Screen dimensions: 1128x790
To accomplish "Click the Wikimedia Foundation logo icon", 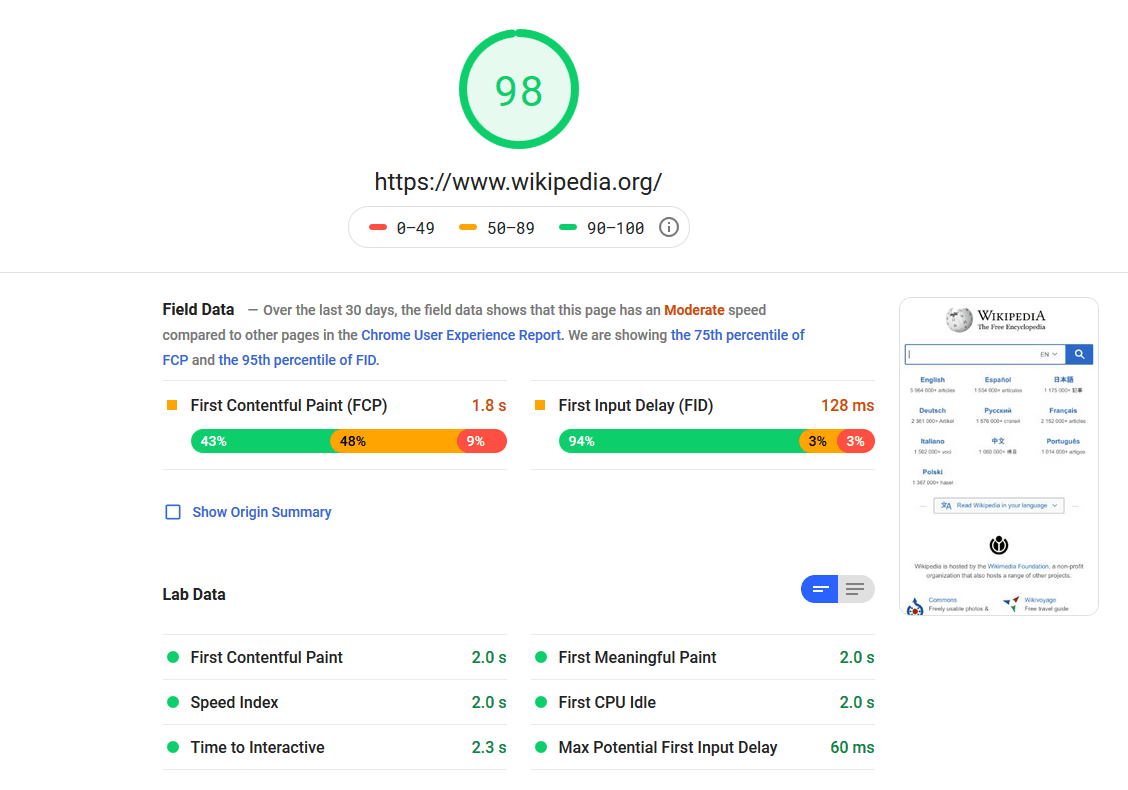I will (x=998, y=545).
